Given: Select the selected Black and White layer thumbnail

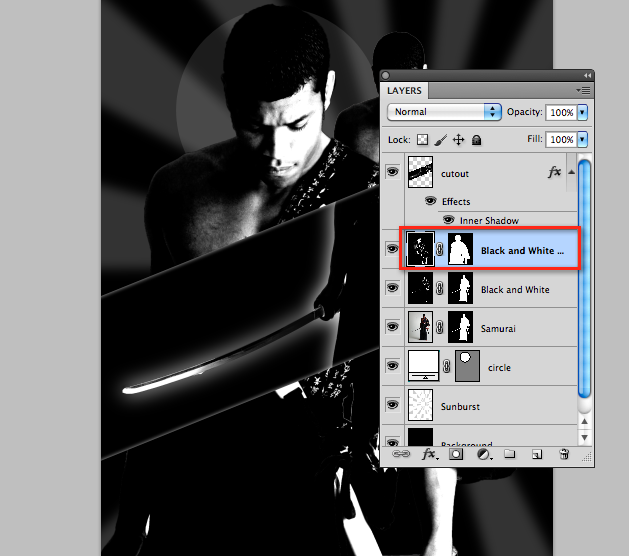Looking at the screenshot, I should tap(420, 249).
